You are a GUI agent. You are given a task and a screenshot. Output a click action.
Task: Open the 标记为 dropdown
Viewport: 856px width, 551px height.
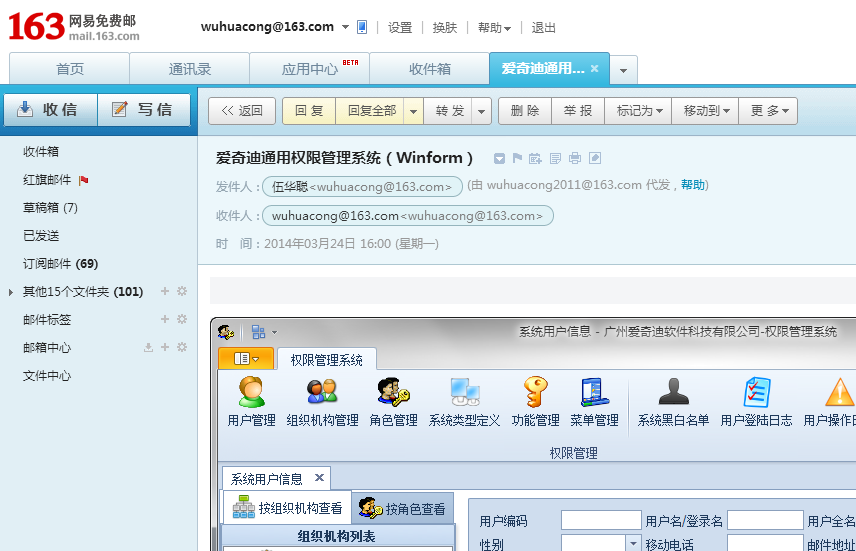point(638,111)
